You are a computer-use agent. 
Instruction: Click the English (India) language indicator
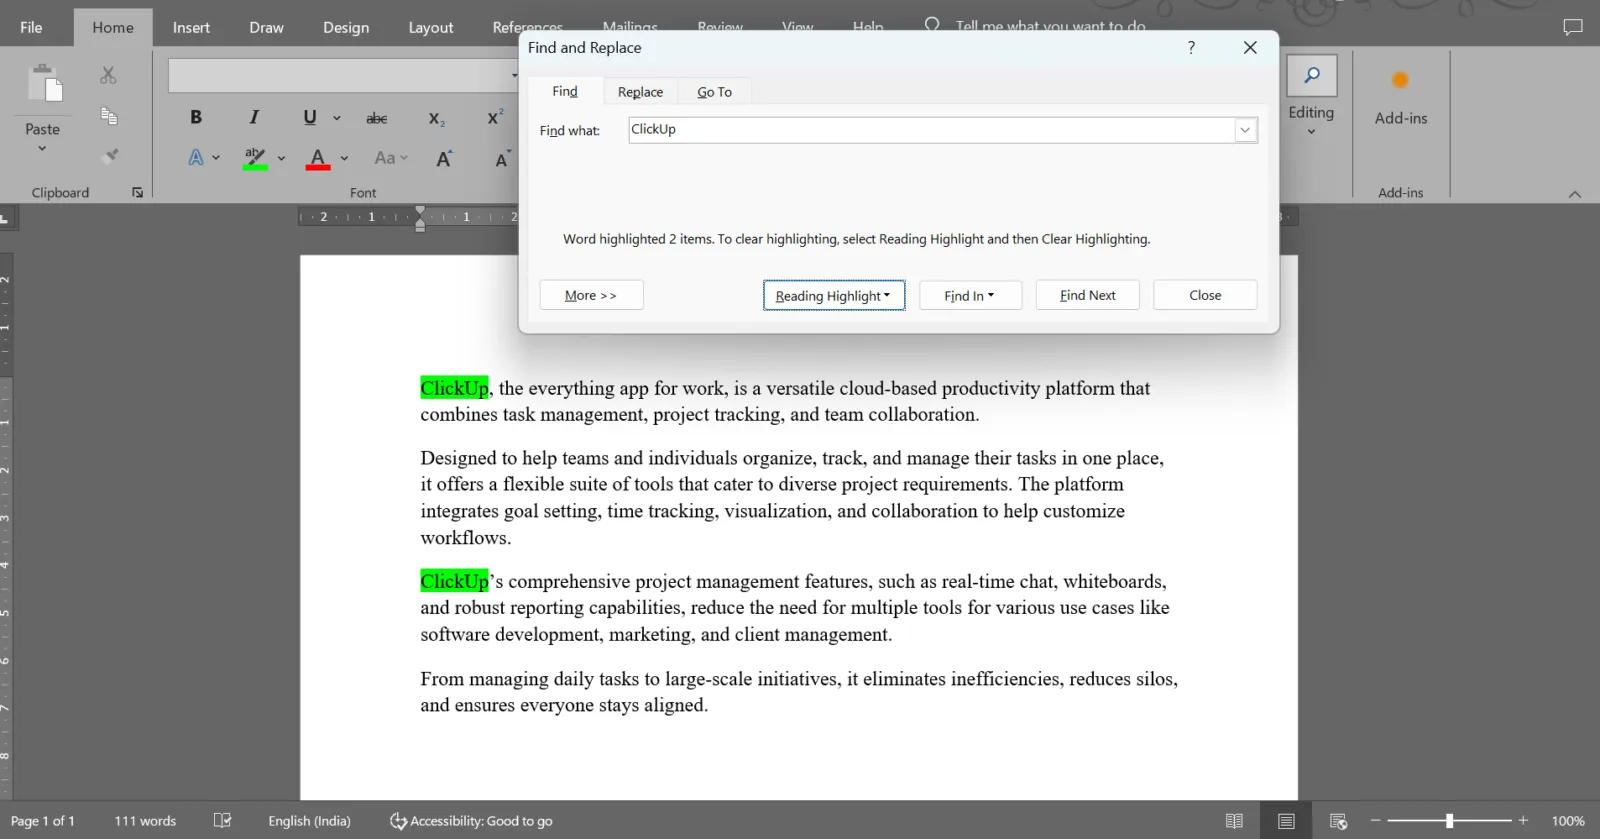[309, 821]
